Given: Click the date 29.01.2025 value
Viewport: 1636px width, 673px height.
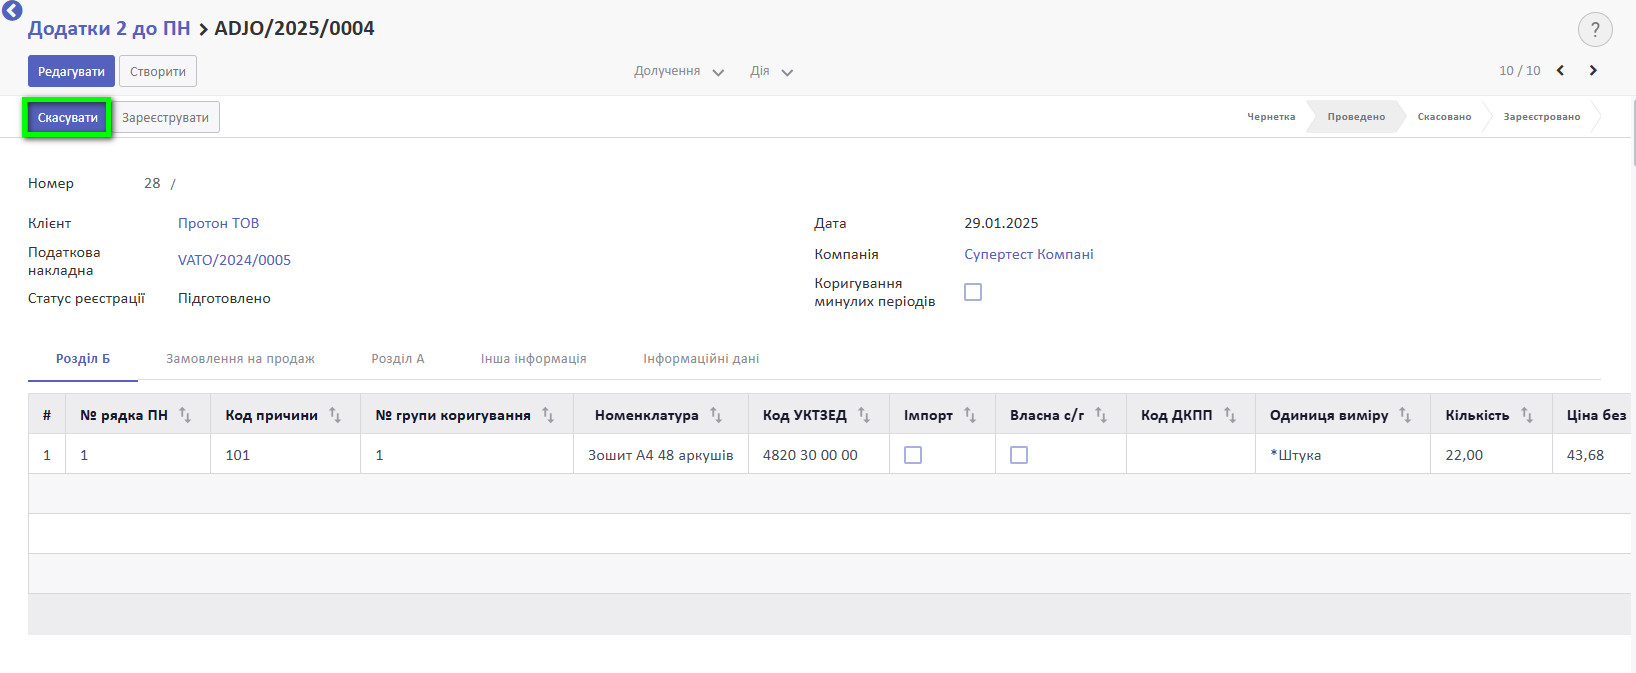Looking at the screenshot, I should 1001,223.
